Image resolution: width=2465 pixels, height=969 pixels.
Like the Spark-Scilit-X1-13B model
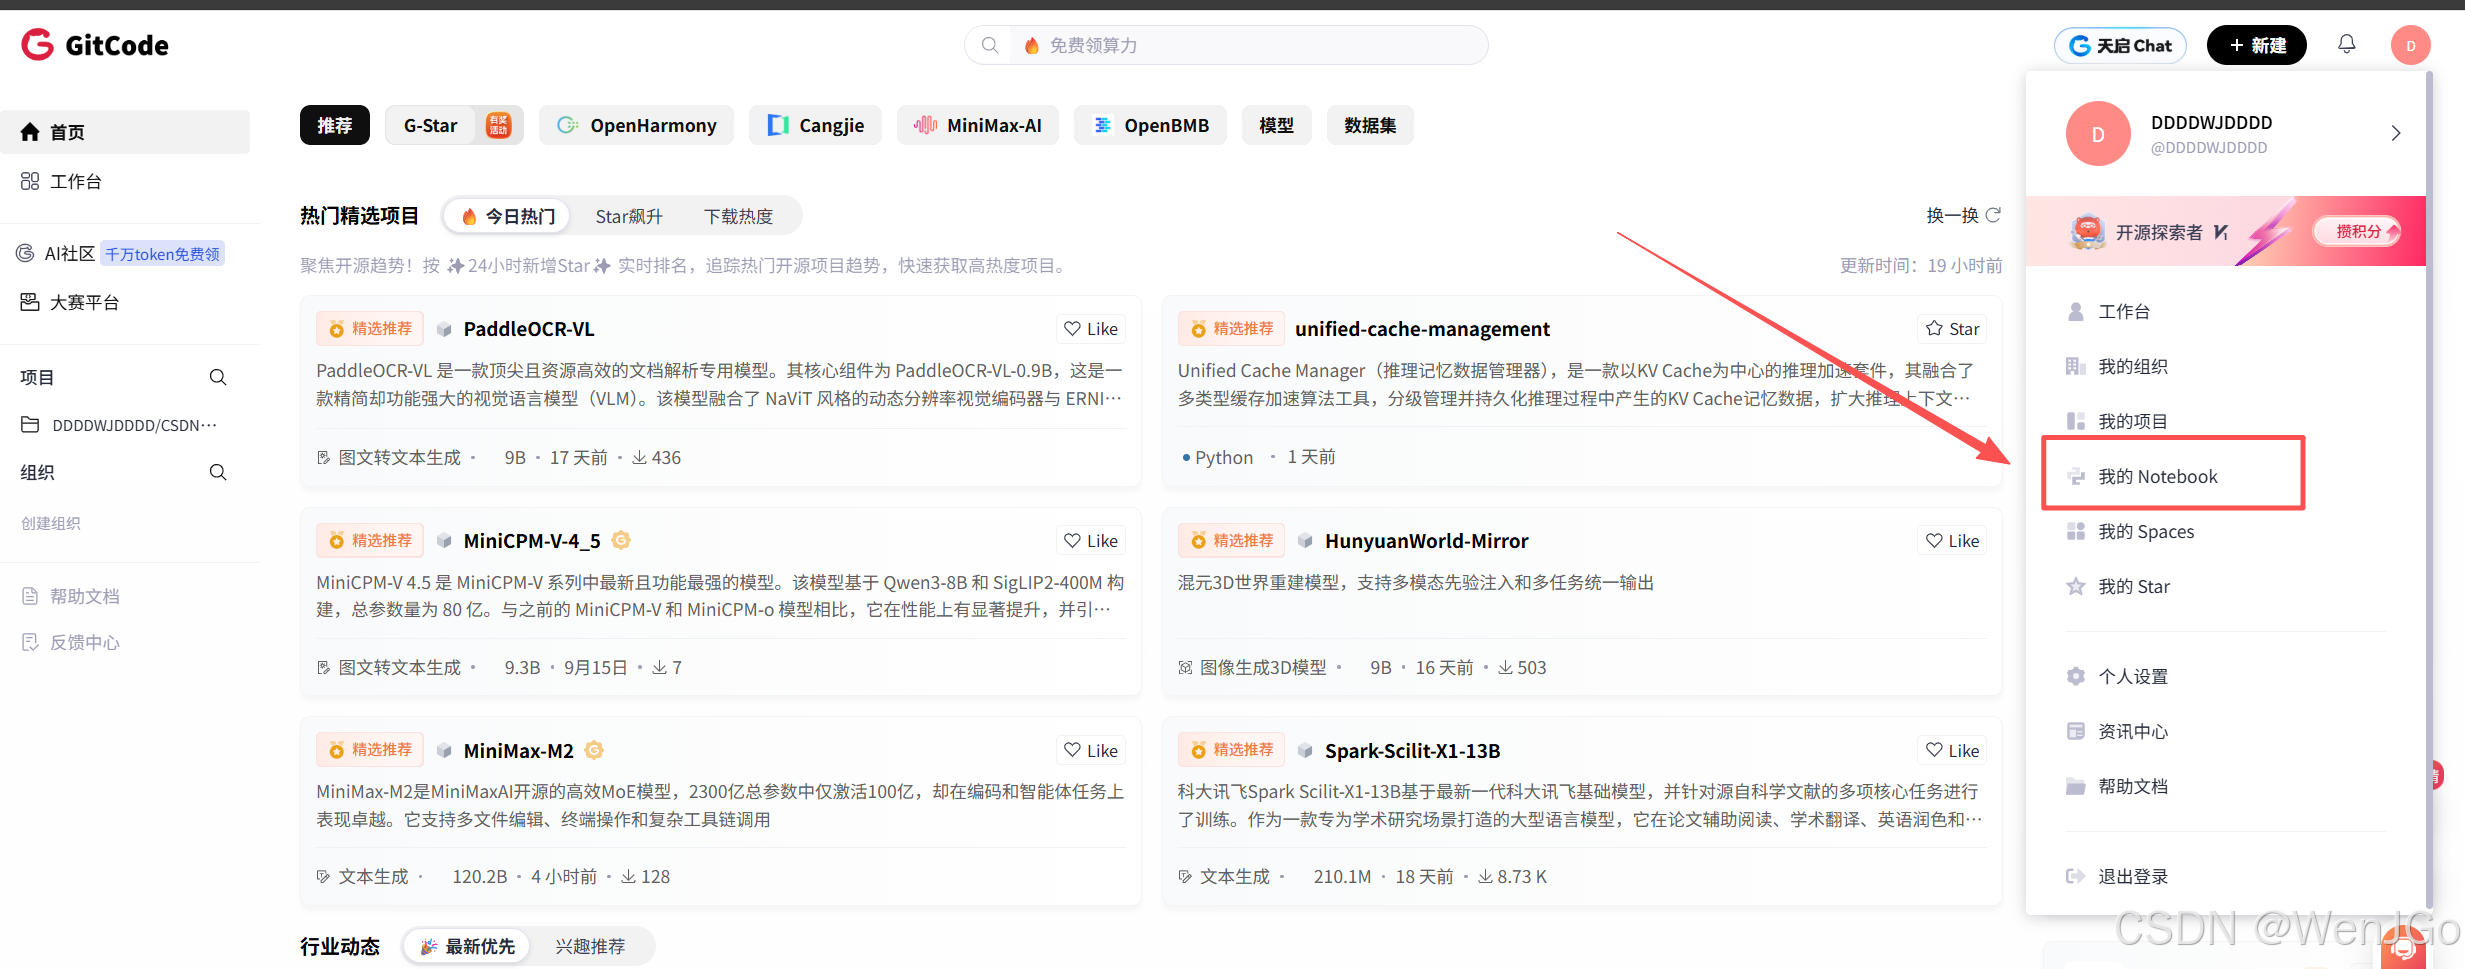point(1952,751)
